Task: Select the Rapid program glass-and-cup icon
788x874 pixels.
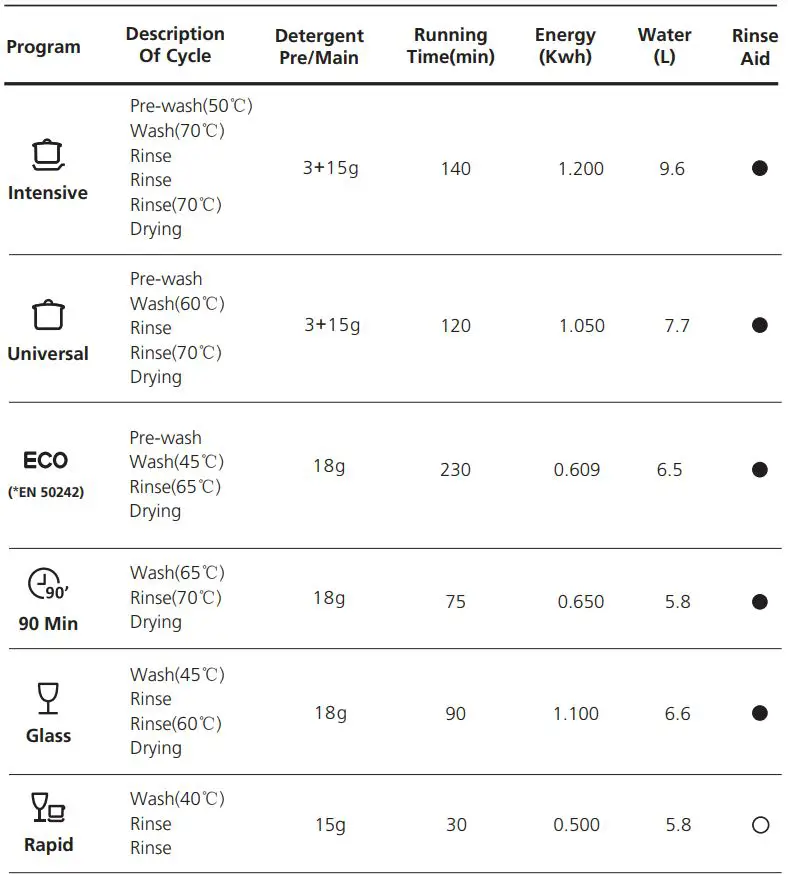Action: [x=48, y=807]
